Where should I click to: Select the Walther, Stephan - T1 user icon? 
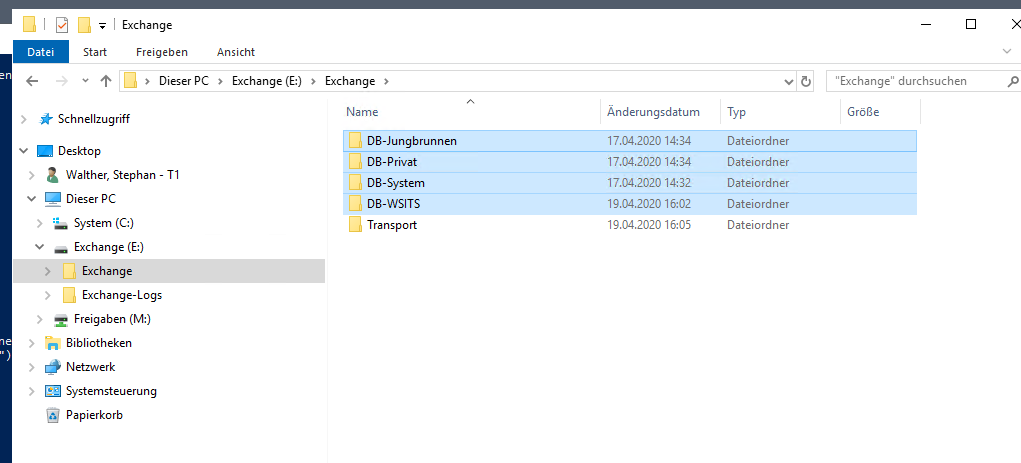53,175
